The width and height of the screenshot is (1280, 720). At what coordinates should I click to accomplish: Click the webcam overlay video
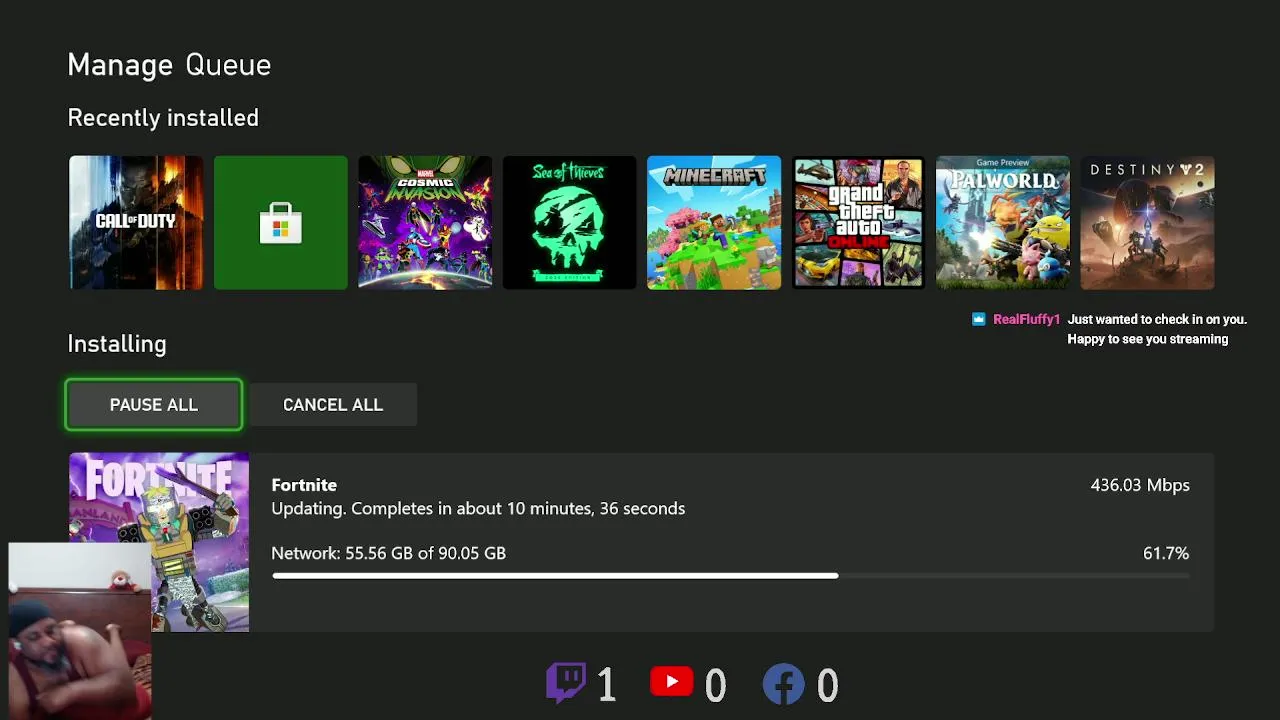point(80,631)
